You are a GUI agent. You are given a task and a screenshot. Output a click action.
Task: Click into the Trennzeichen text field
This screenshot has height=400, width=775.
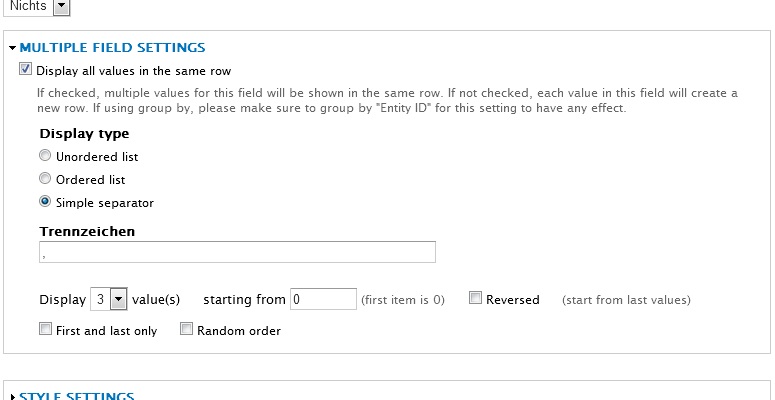[x=237, y=252]
